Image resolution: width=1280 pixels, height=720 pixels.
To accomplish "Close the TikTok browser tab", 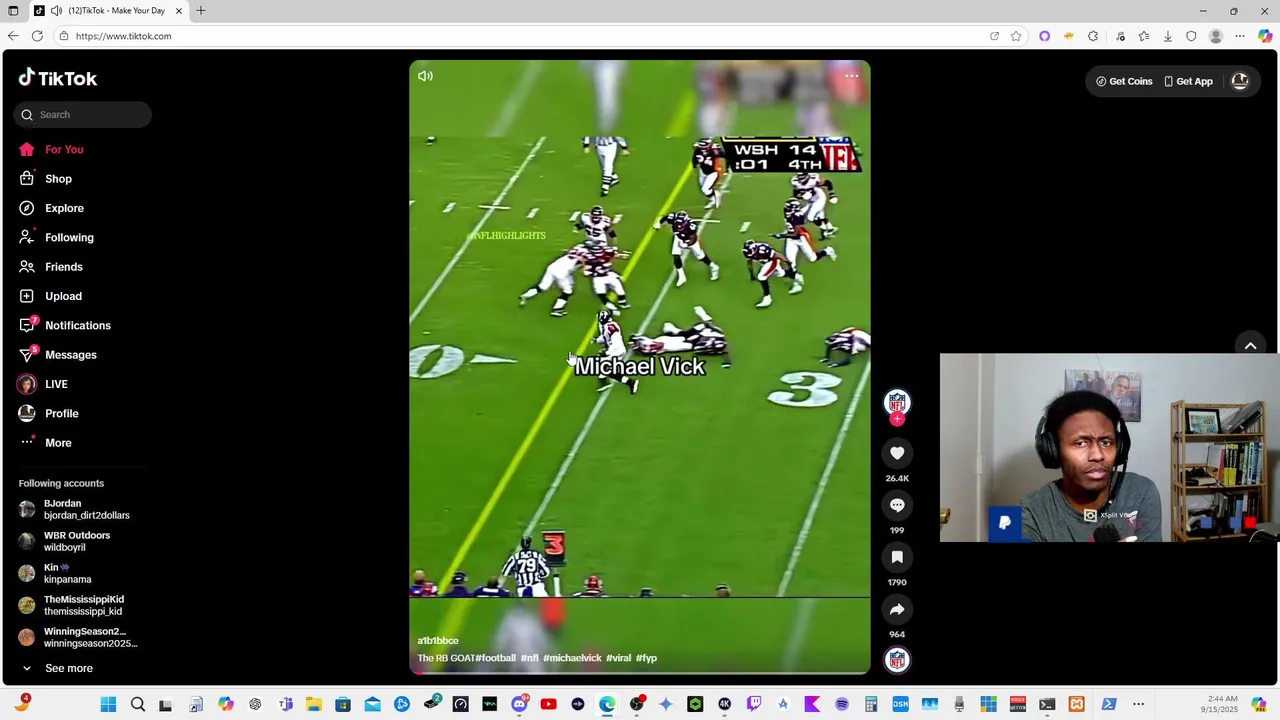I will tap(179, 11).
